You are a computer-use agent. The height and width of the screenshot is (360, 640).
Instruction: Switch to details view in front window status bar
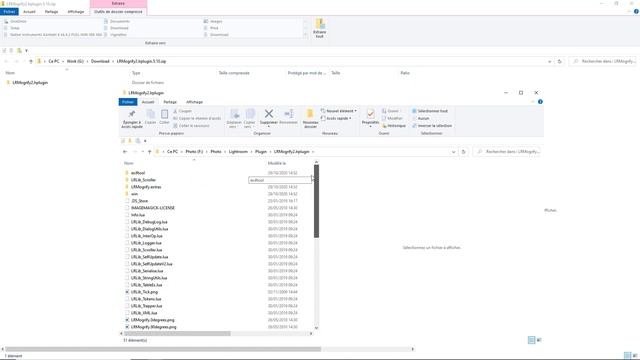coord(531,340)
